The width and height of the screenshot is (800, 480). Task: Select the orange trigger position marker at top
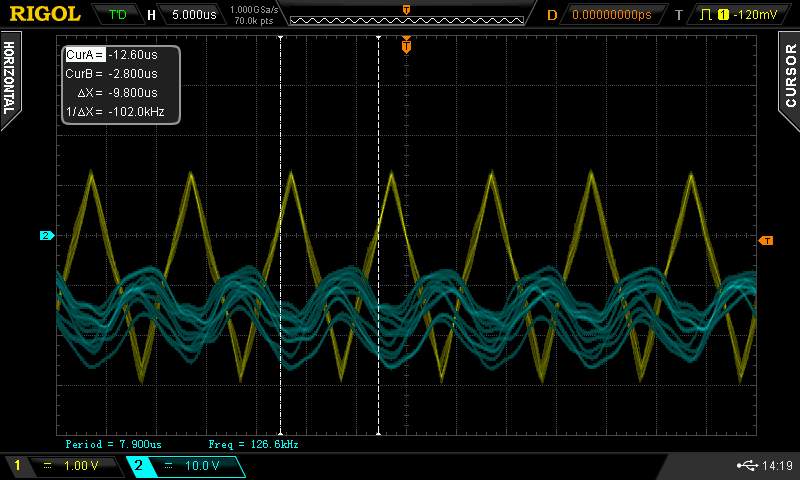pos(406,46)
